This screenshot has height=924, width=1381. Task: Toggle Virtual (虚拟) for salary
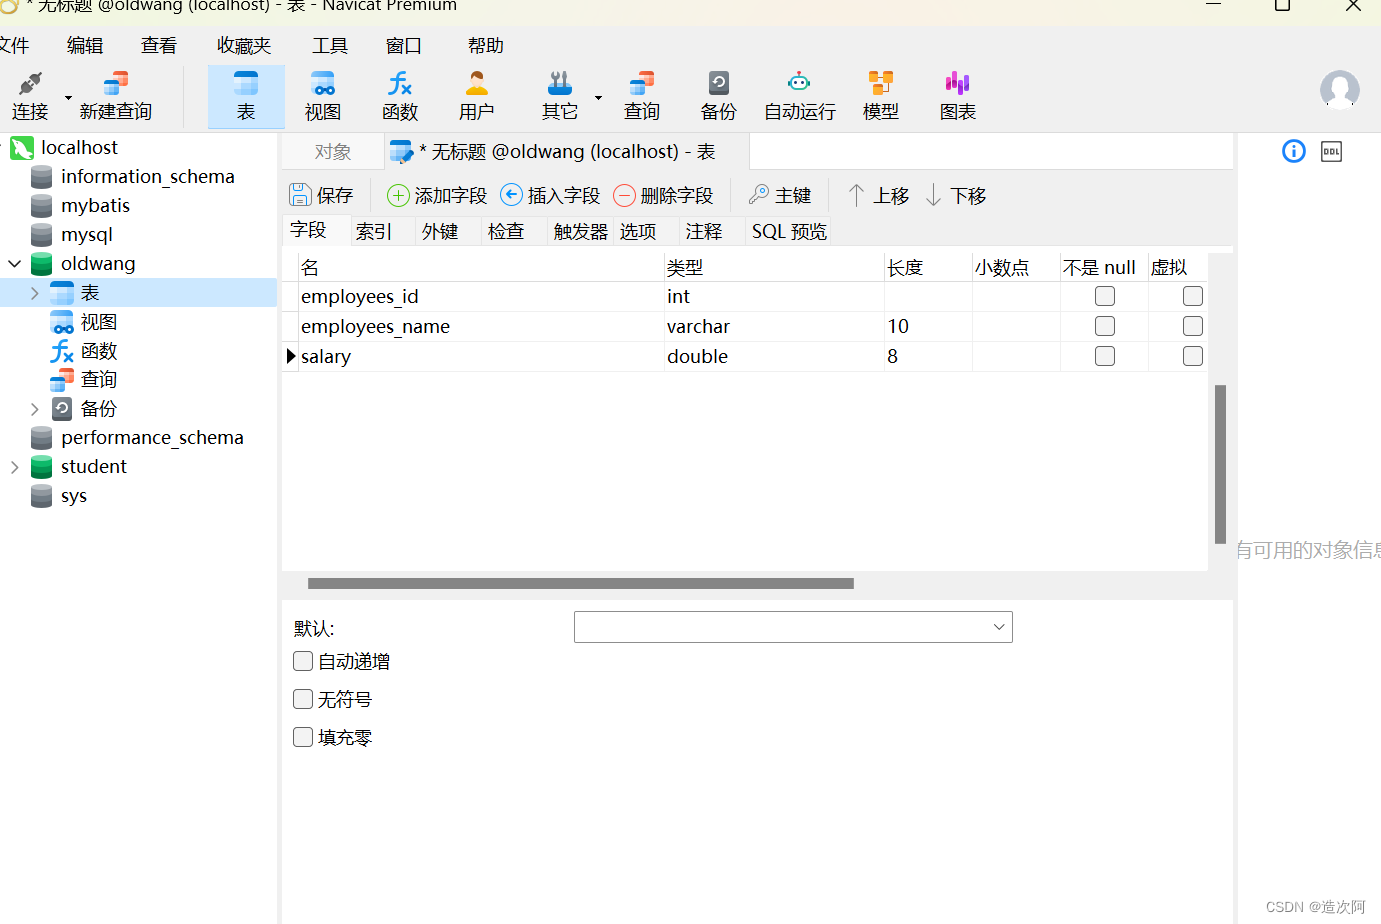click(1193, 356)
